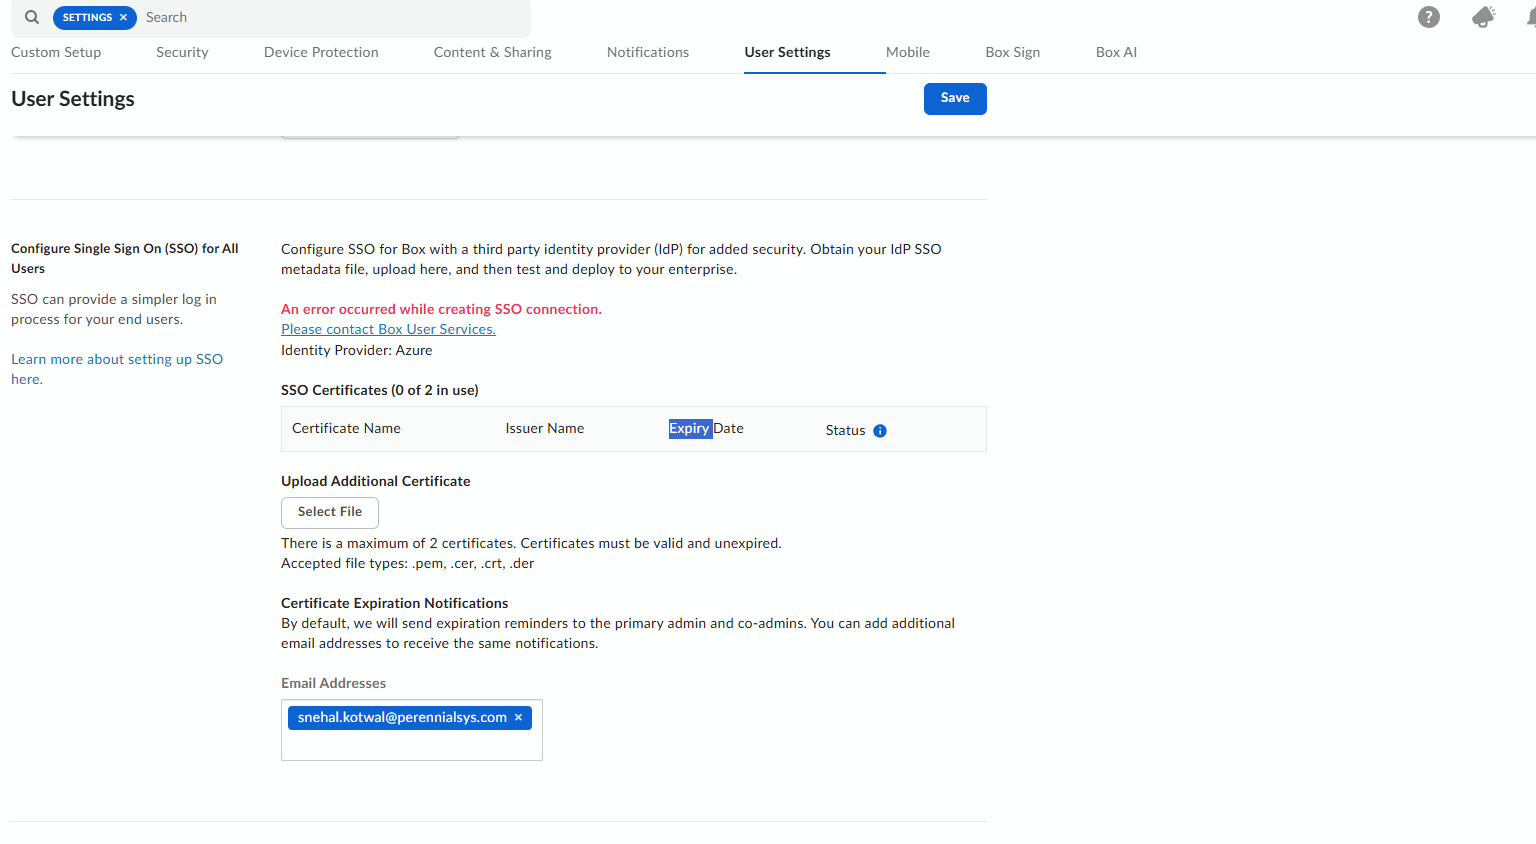Click into the Search field

[330, 18]
